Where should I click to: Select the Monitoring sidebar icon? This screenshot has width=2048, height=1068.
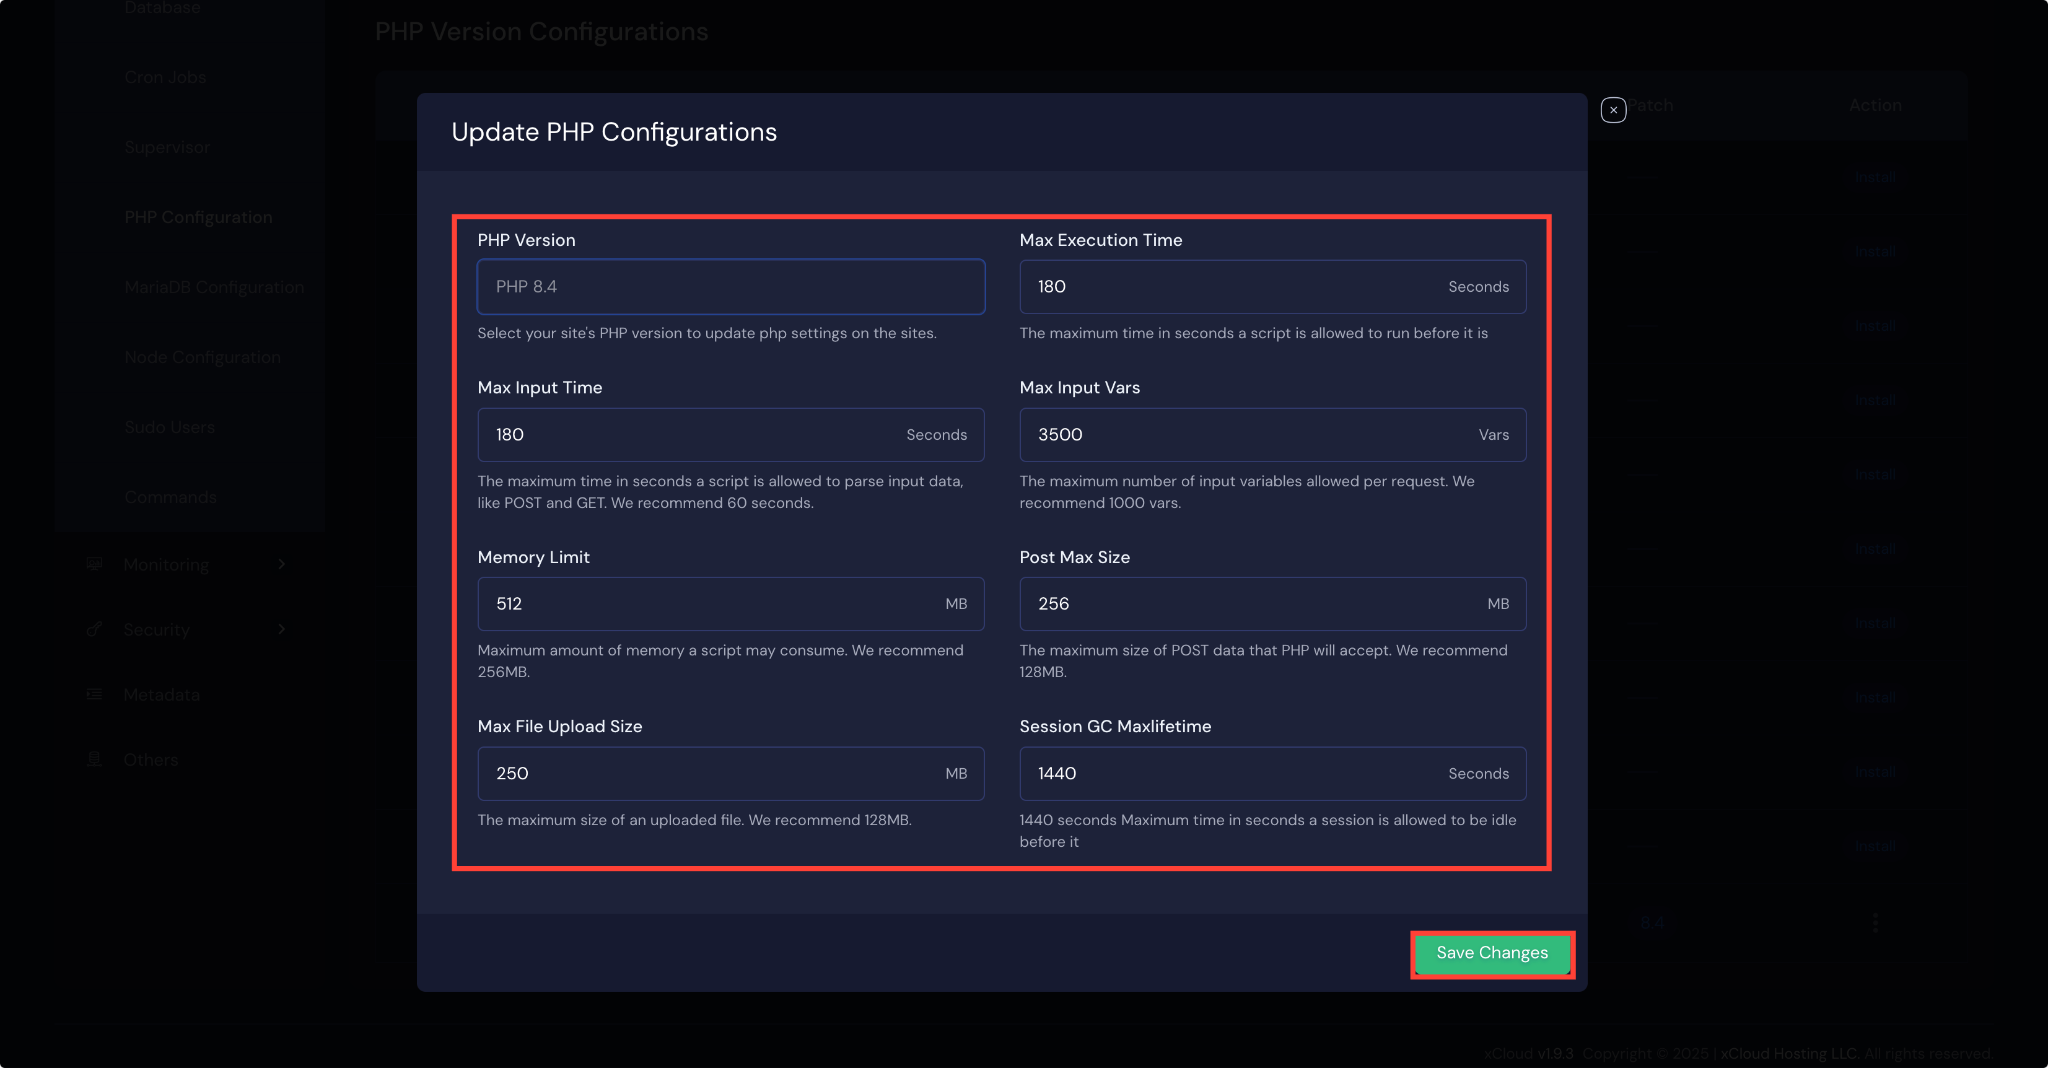pyautogui.click(x=95, y=564)
